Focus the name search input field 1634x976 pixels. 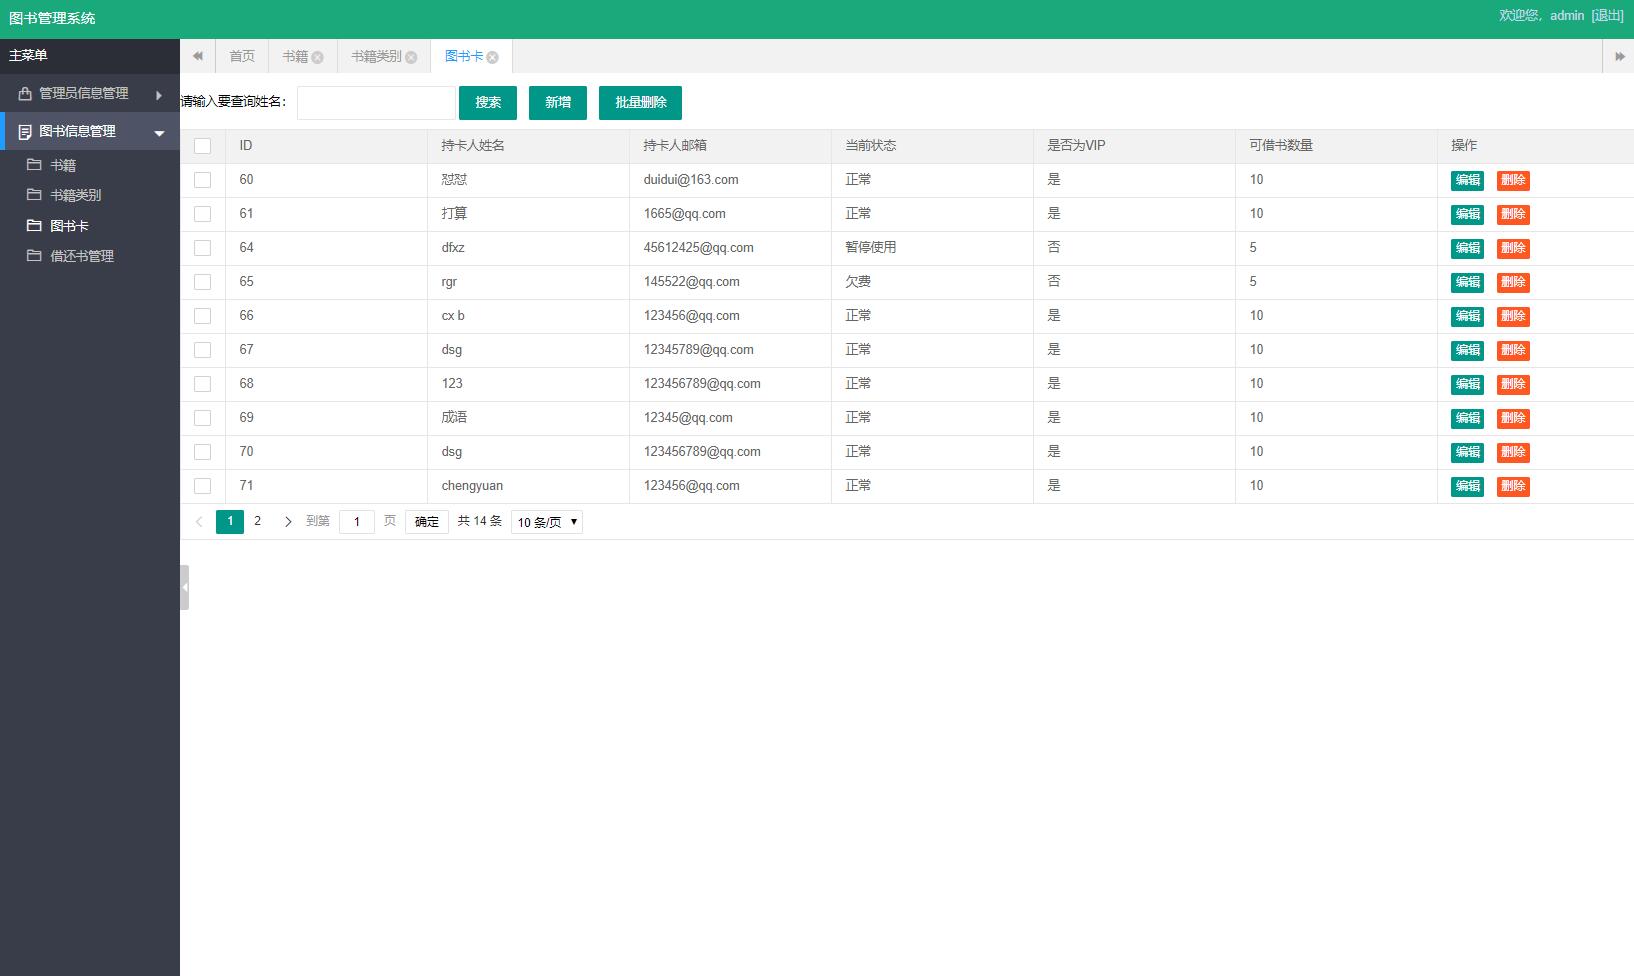(x=376, y=102)
